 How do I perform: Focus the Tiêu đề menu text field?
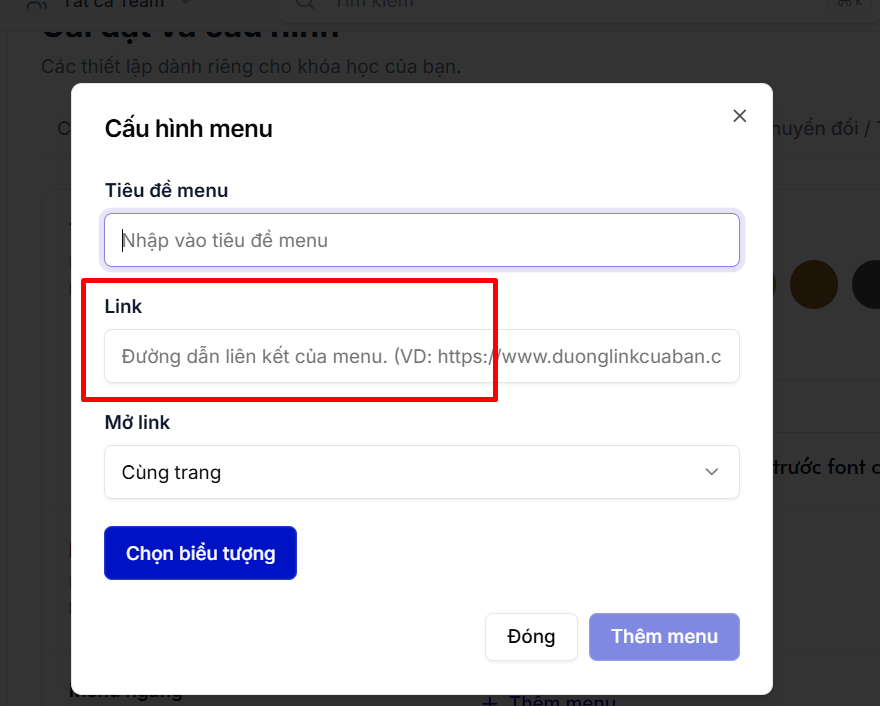pyautogui.click(x=421, y=240)
